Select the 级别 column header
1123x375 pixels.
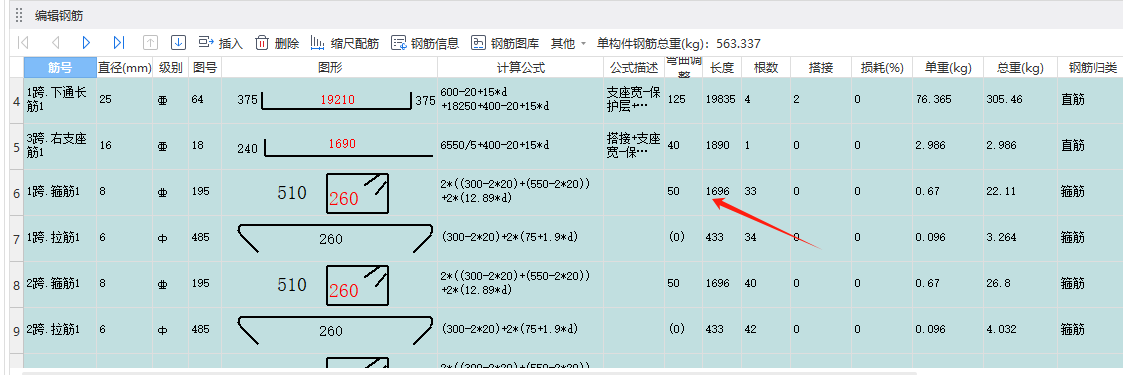tap(171, 67)
